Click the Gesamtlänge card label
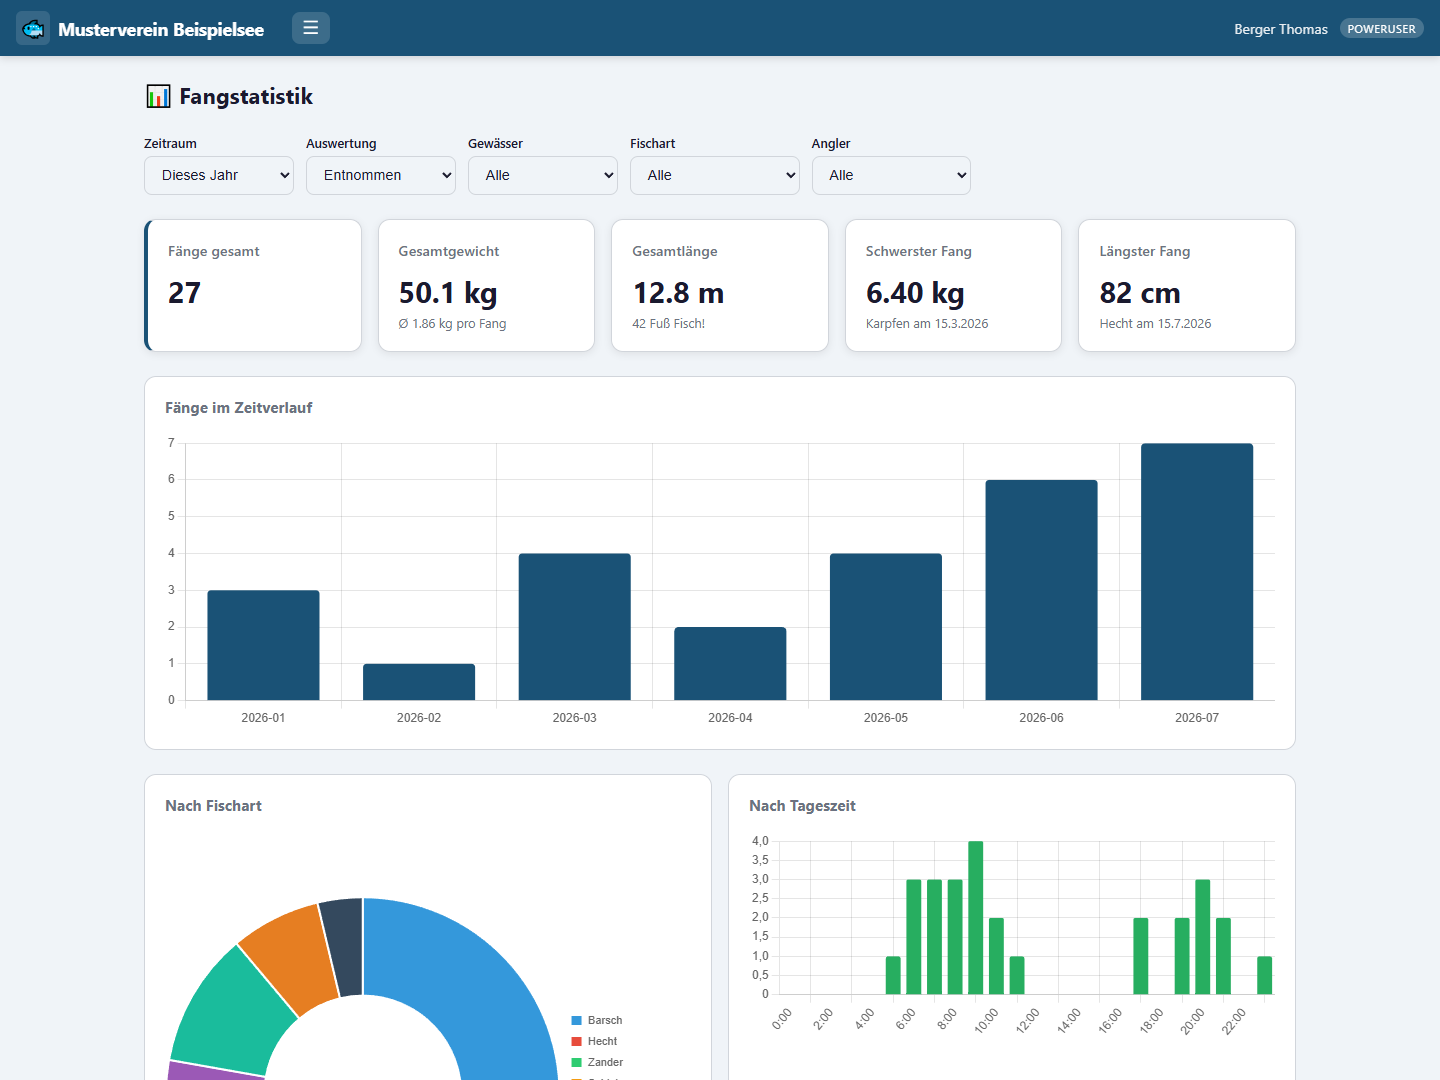1440x1080 pixels. (675, 252)
